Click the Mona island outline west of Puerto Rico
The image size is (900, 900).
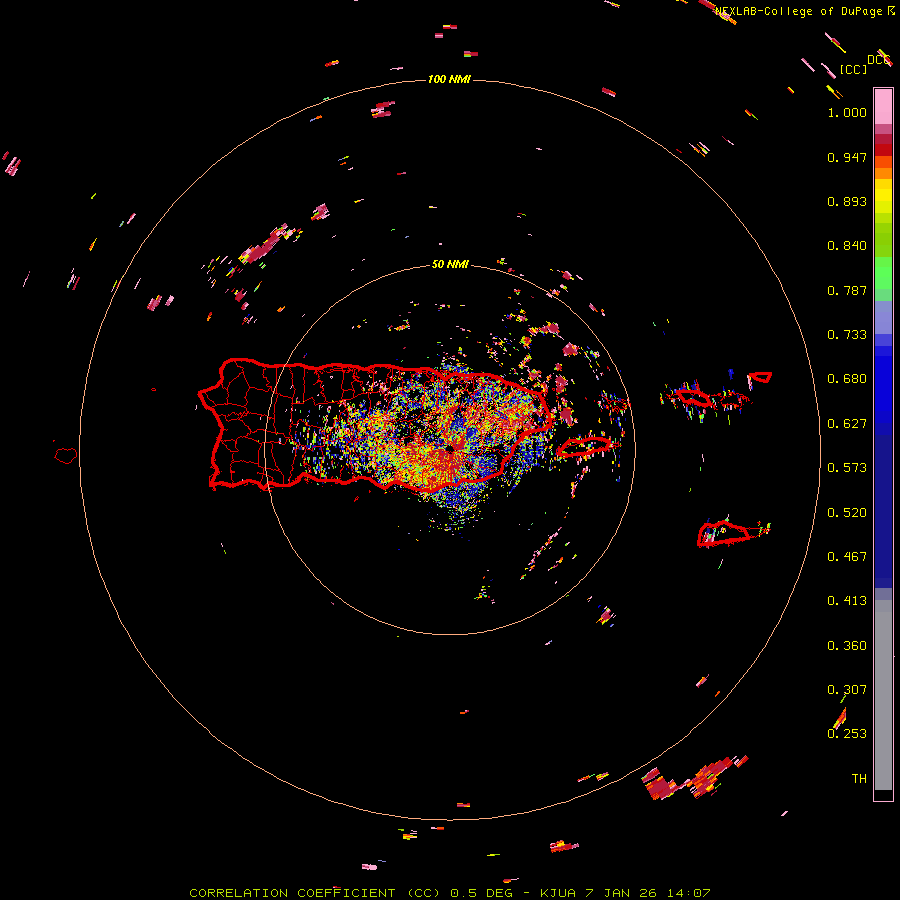coord(66,455)
